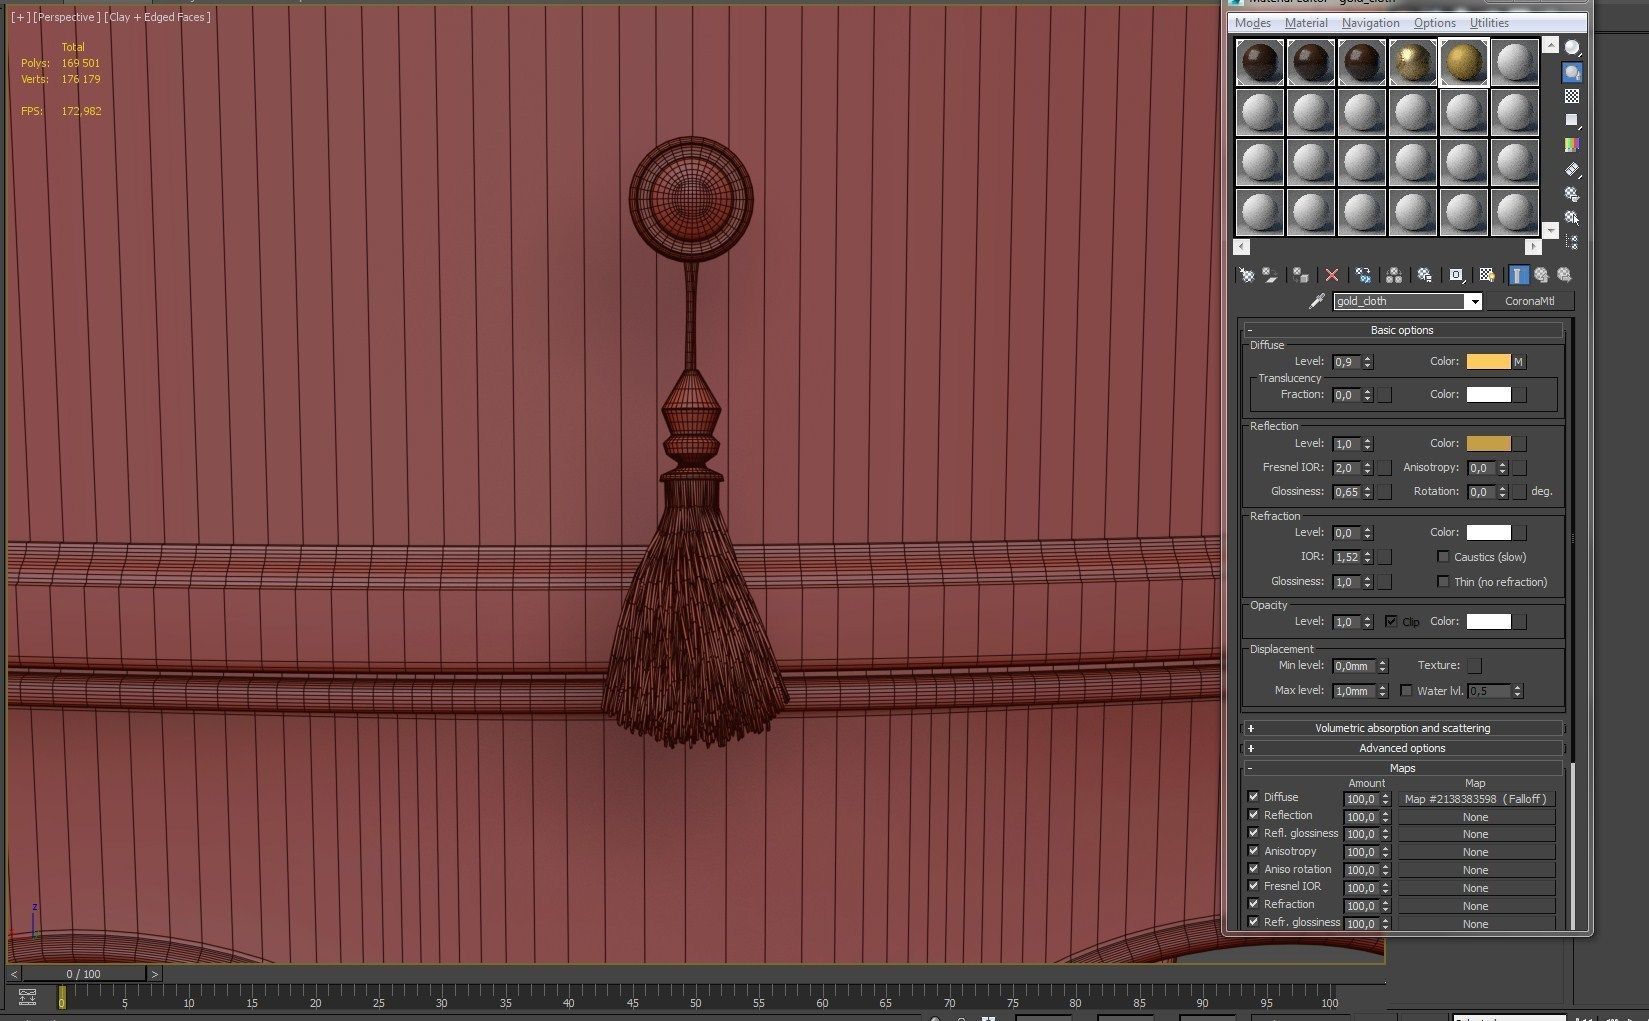Click the Reflection Glossiness spinner arrows

pos(1368,492)
